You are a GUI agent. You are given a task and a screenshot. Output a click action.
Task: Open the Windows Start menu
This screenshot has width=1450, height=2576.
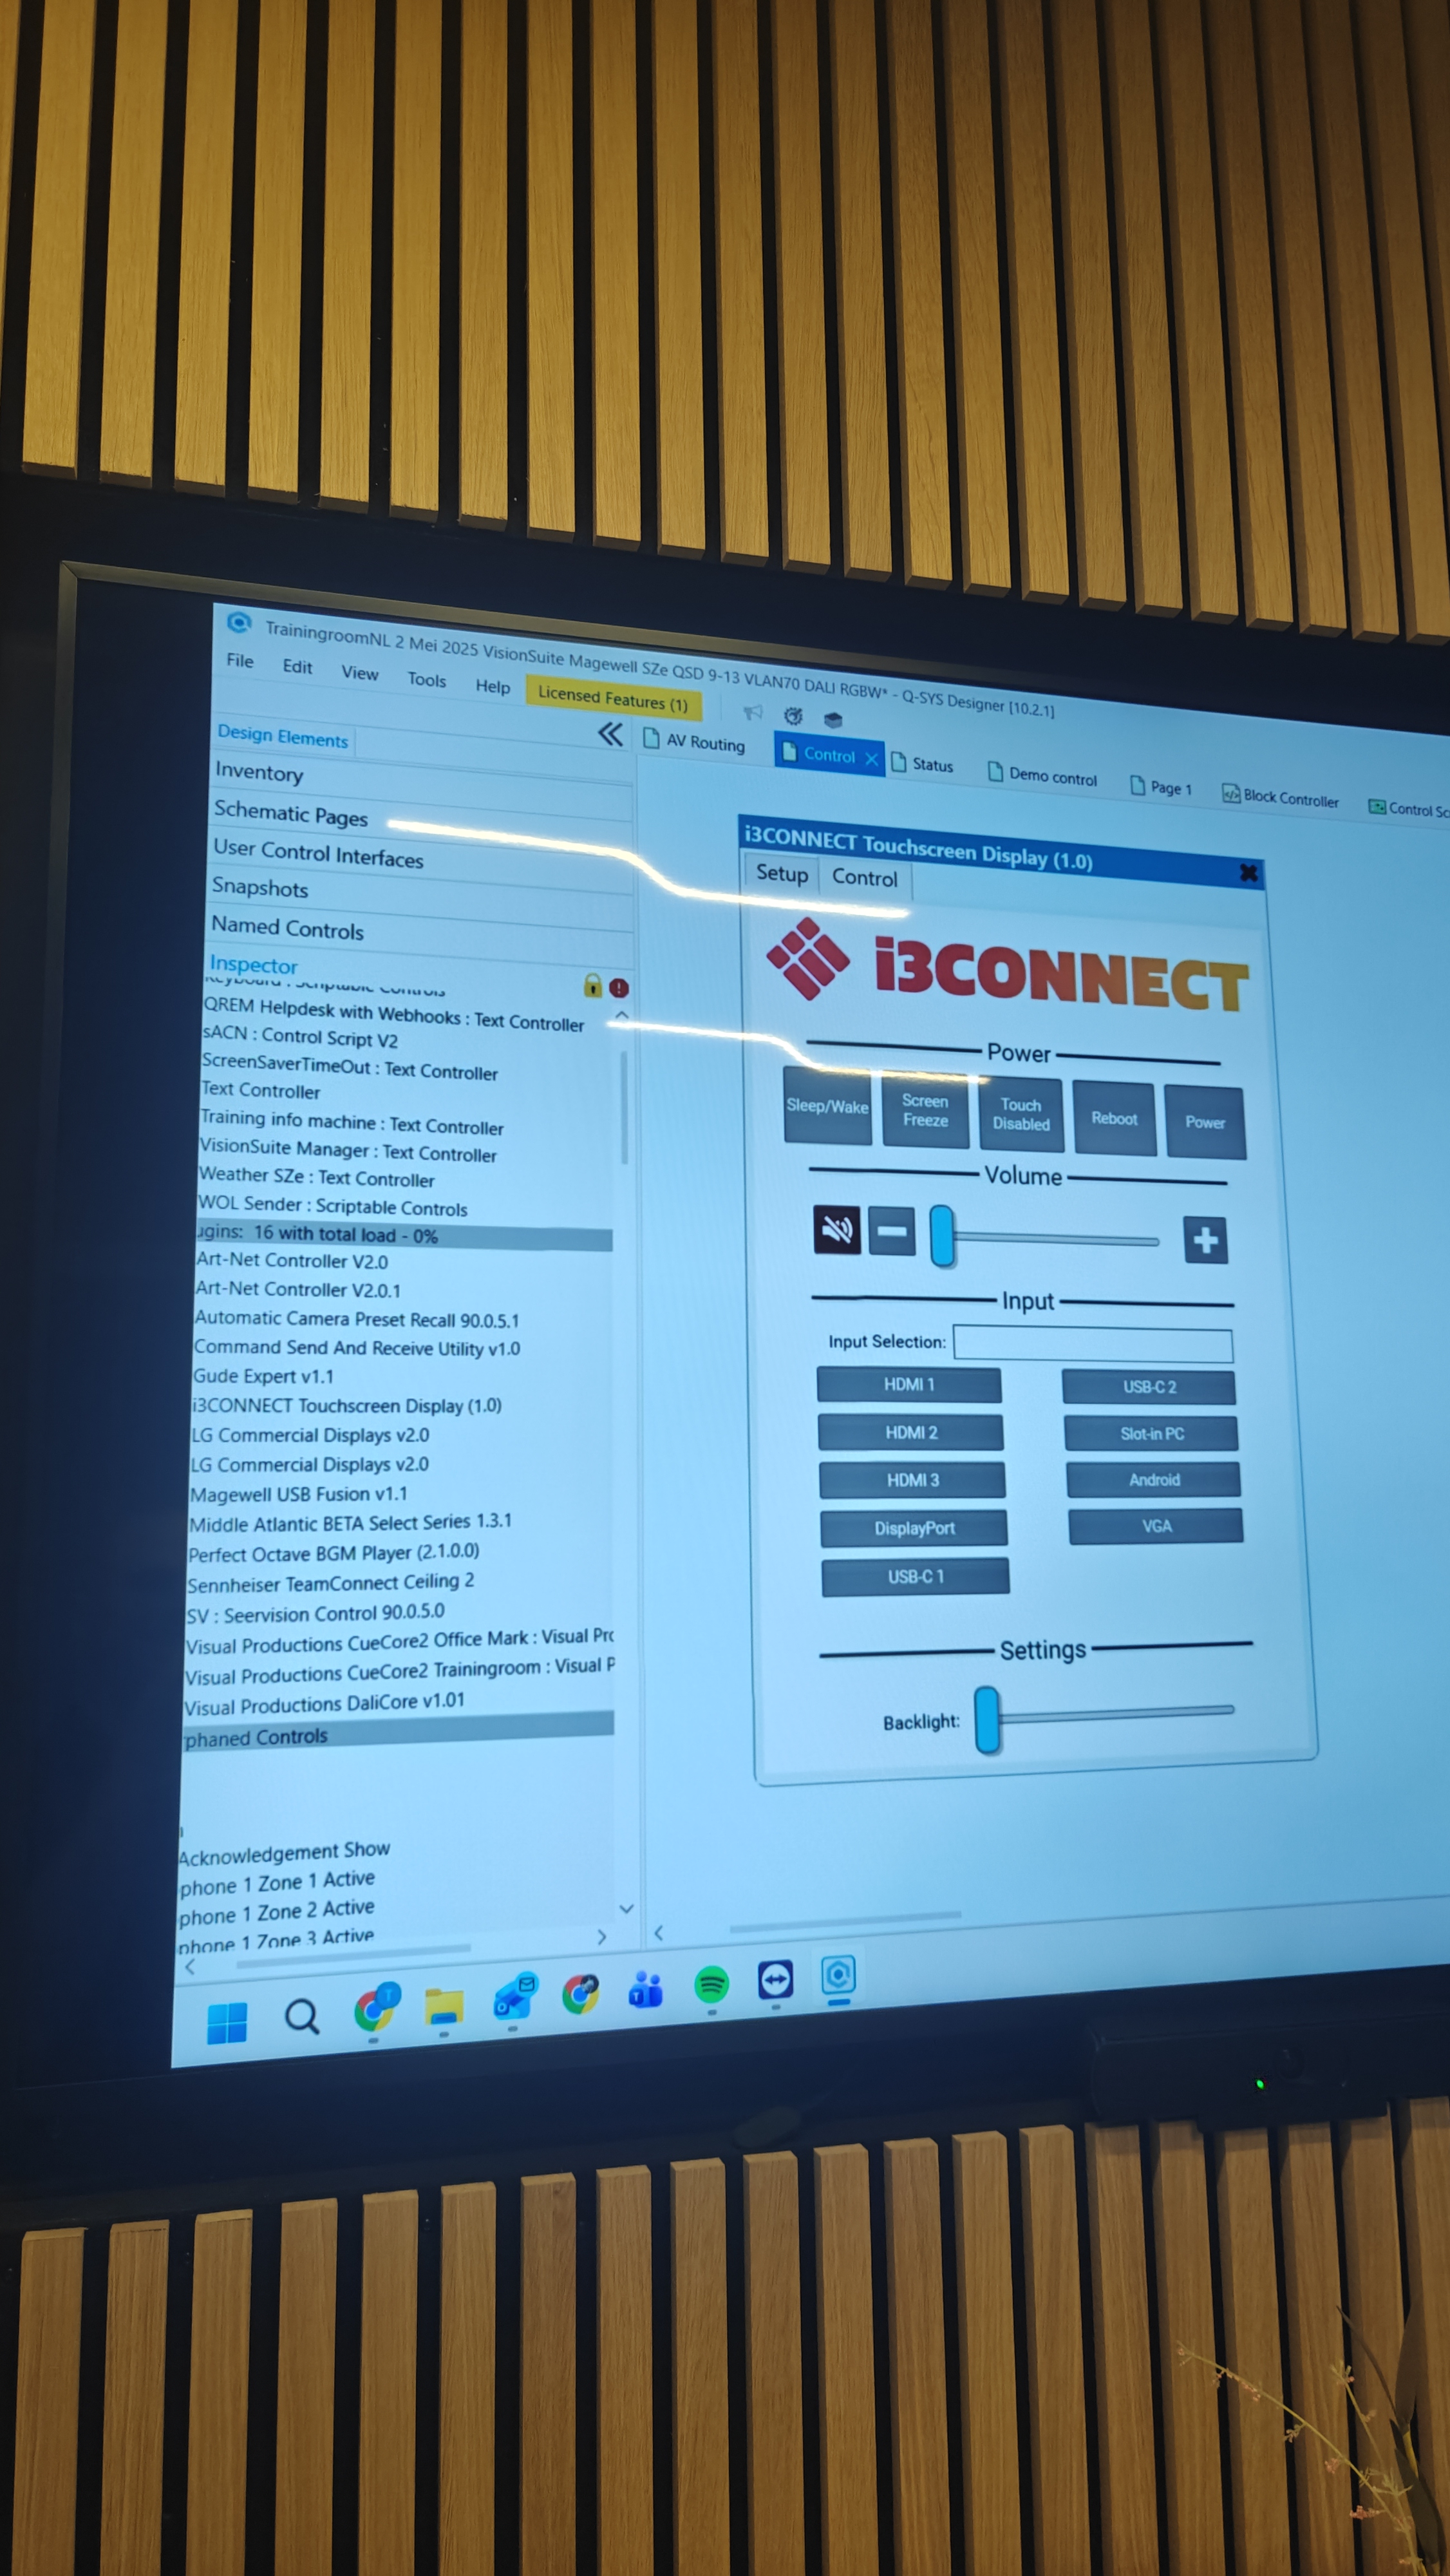click(x=227, y=2023)
